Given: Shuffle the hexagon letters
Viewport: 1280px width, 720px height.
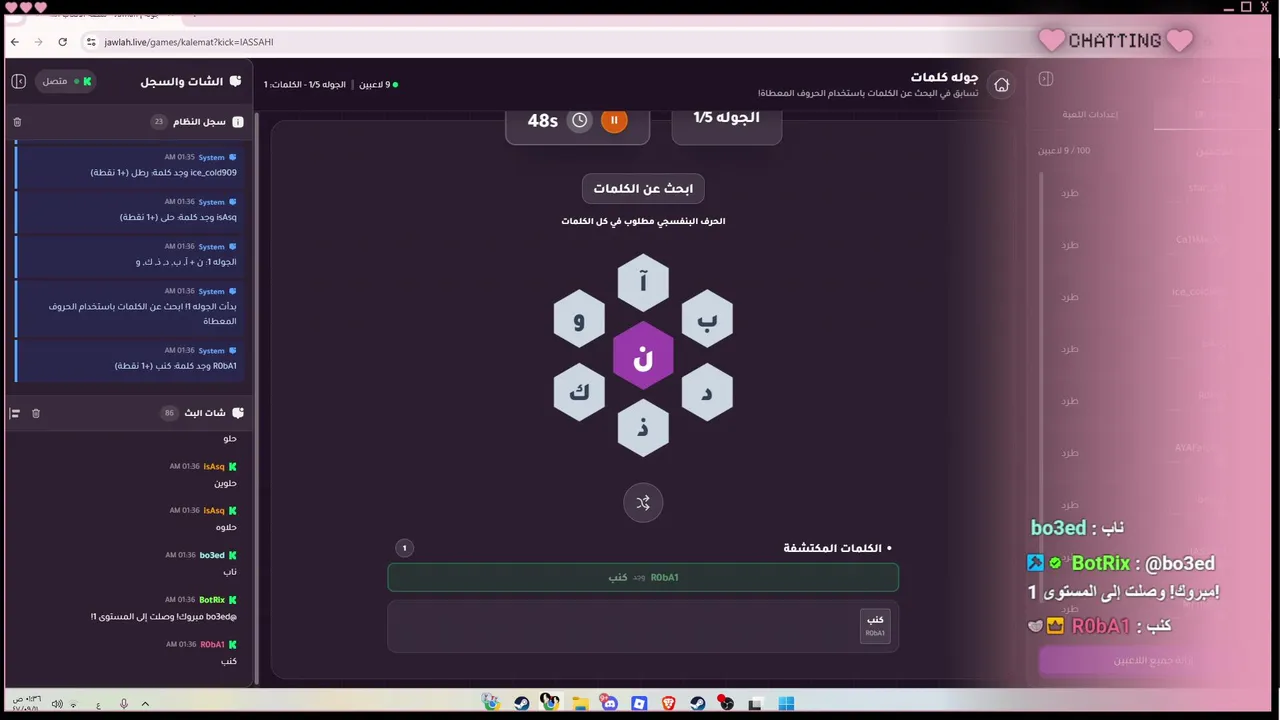Looking at the screenshot, I should (x=643, y=503).
